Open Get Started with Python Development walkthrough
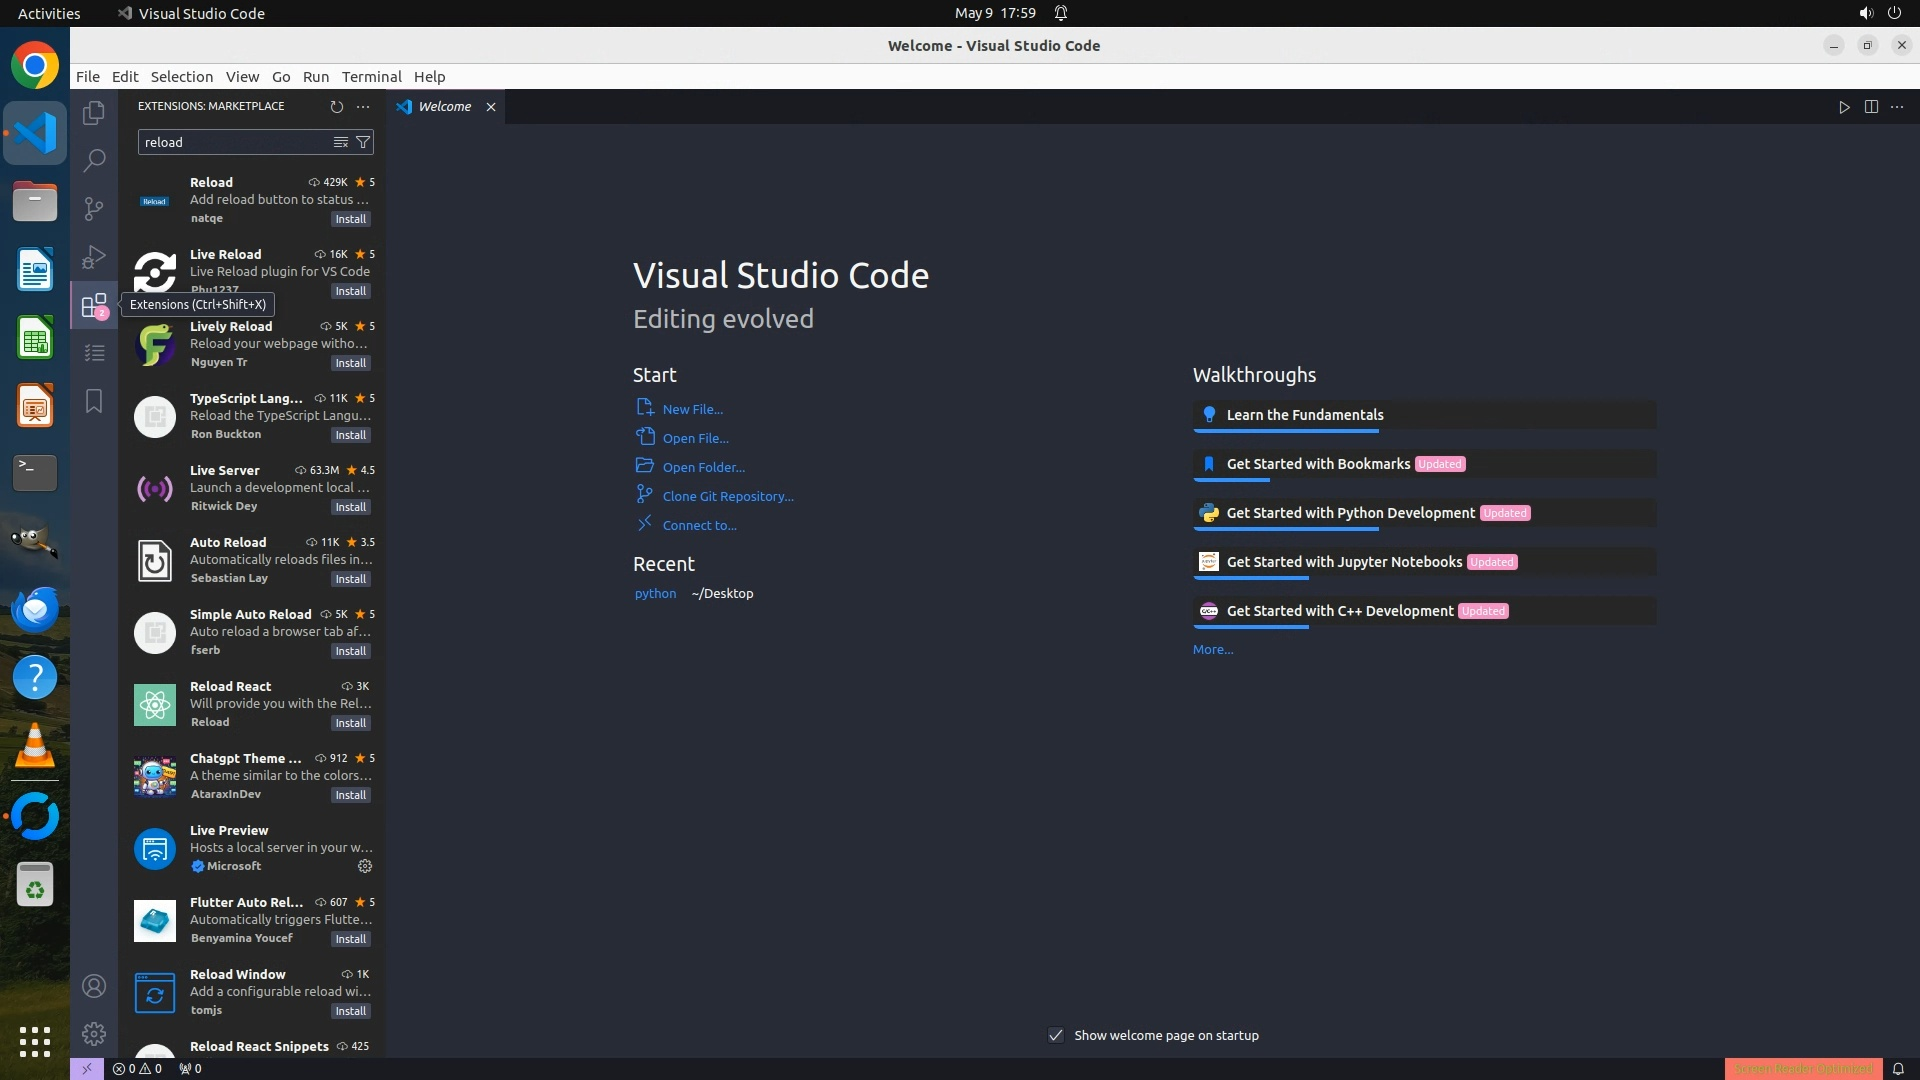This screenshot has height=1080, width=1920. 1350,513
